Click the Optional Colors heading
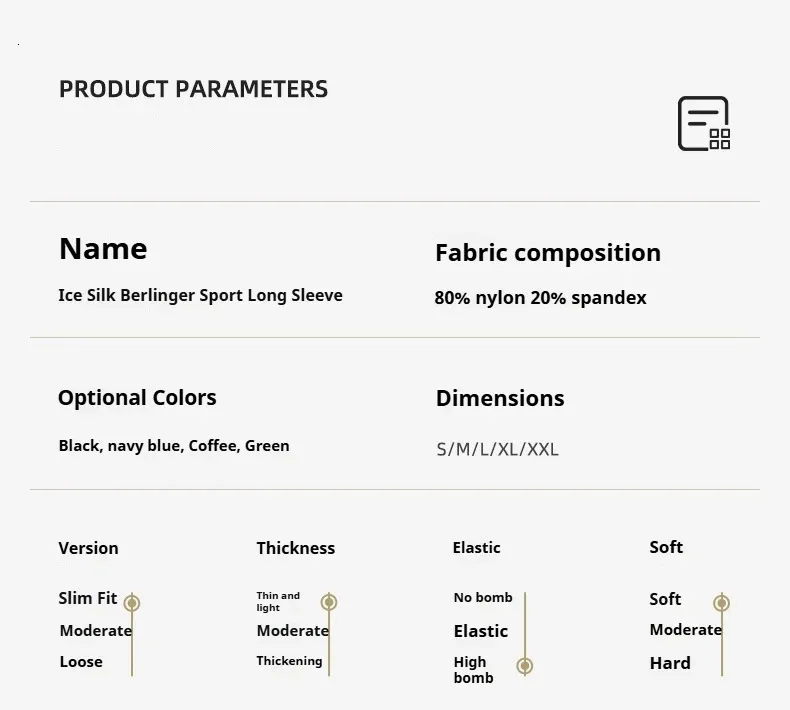Viewport: 790px width, 710px height. (137, 398)
